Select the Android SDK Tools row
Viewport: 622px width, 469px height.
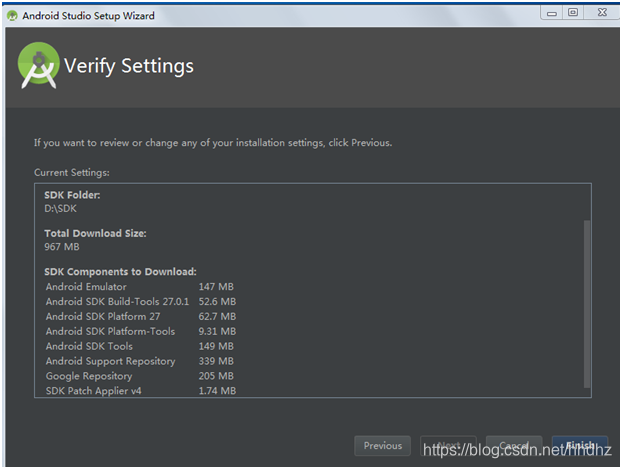tap(140, 346)
